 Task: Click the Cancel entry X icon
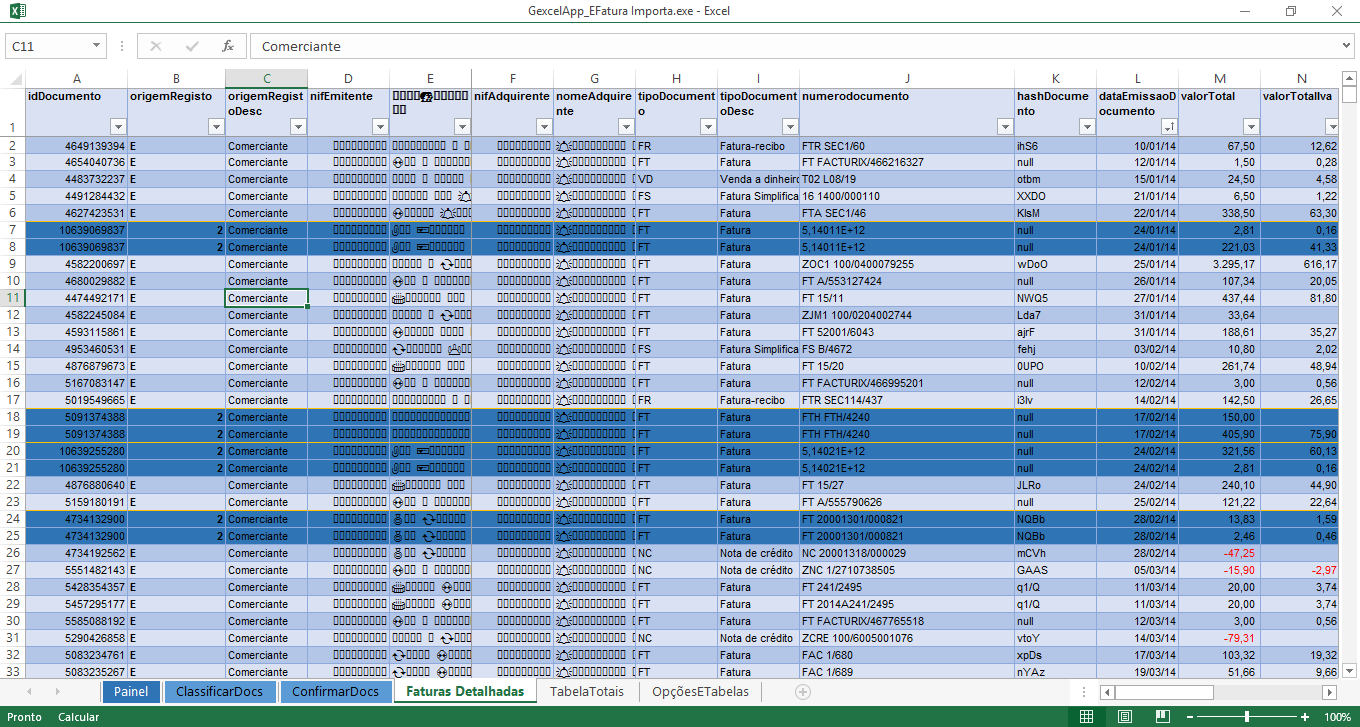pos(155,46)
